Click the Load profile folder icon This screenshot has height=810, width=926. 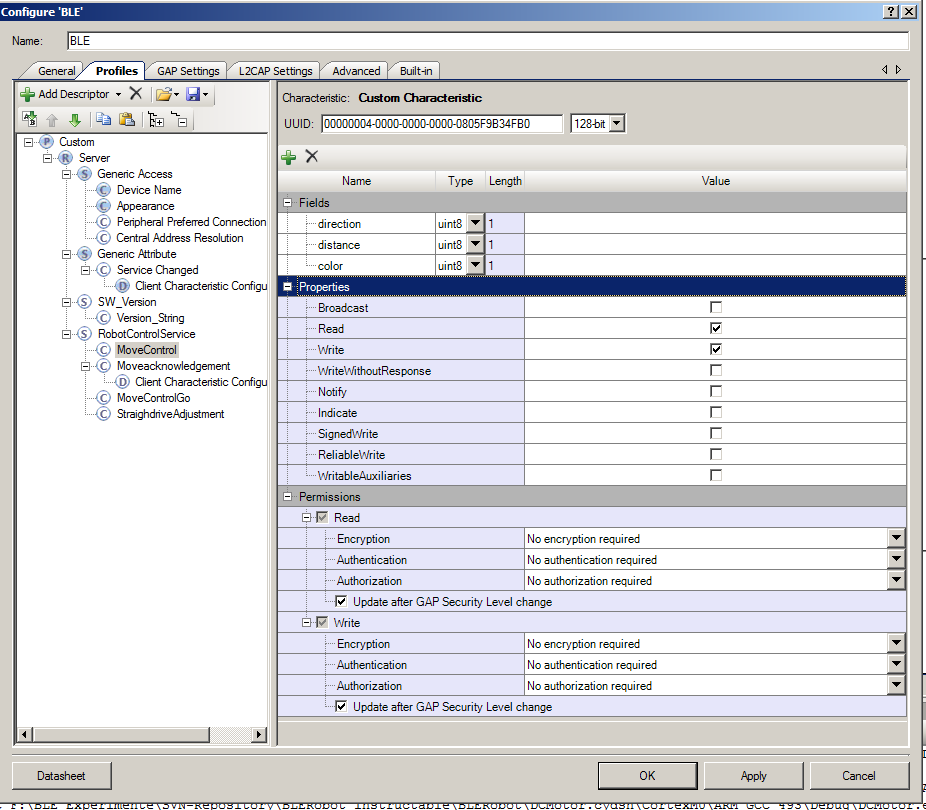coord(164,94)
